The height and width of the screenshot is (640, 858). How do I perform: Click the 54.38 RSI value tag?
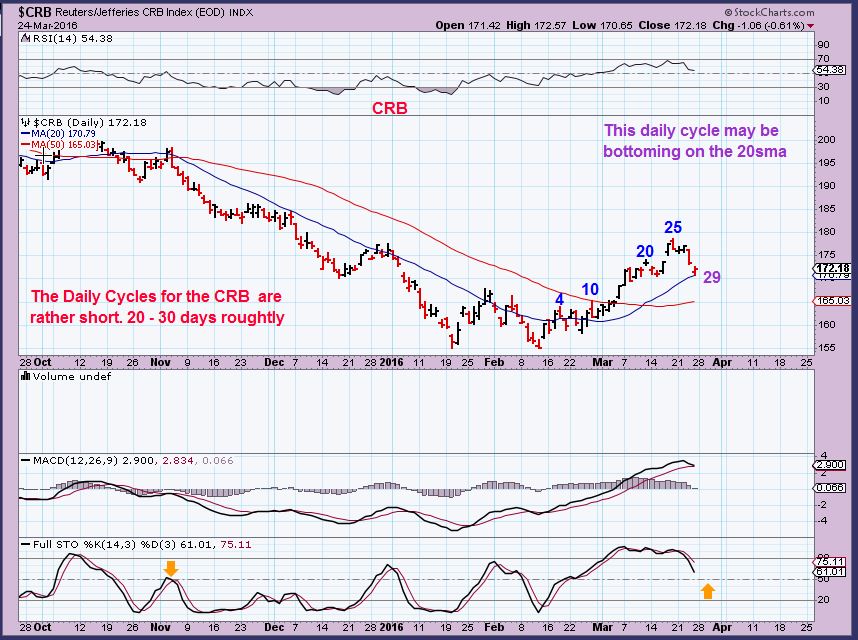(x=830, y=70)
